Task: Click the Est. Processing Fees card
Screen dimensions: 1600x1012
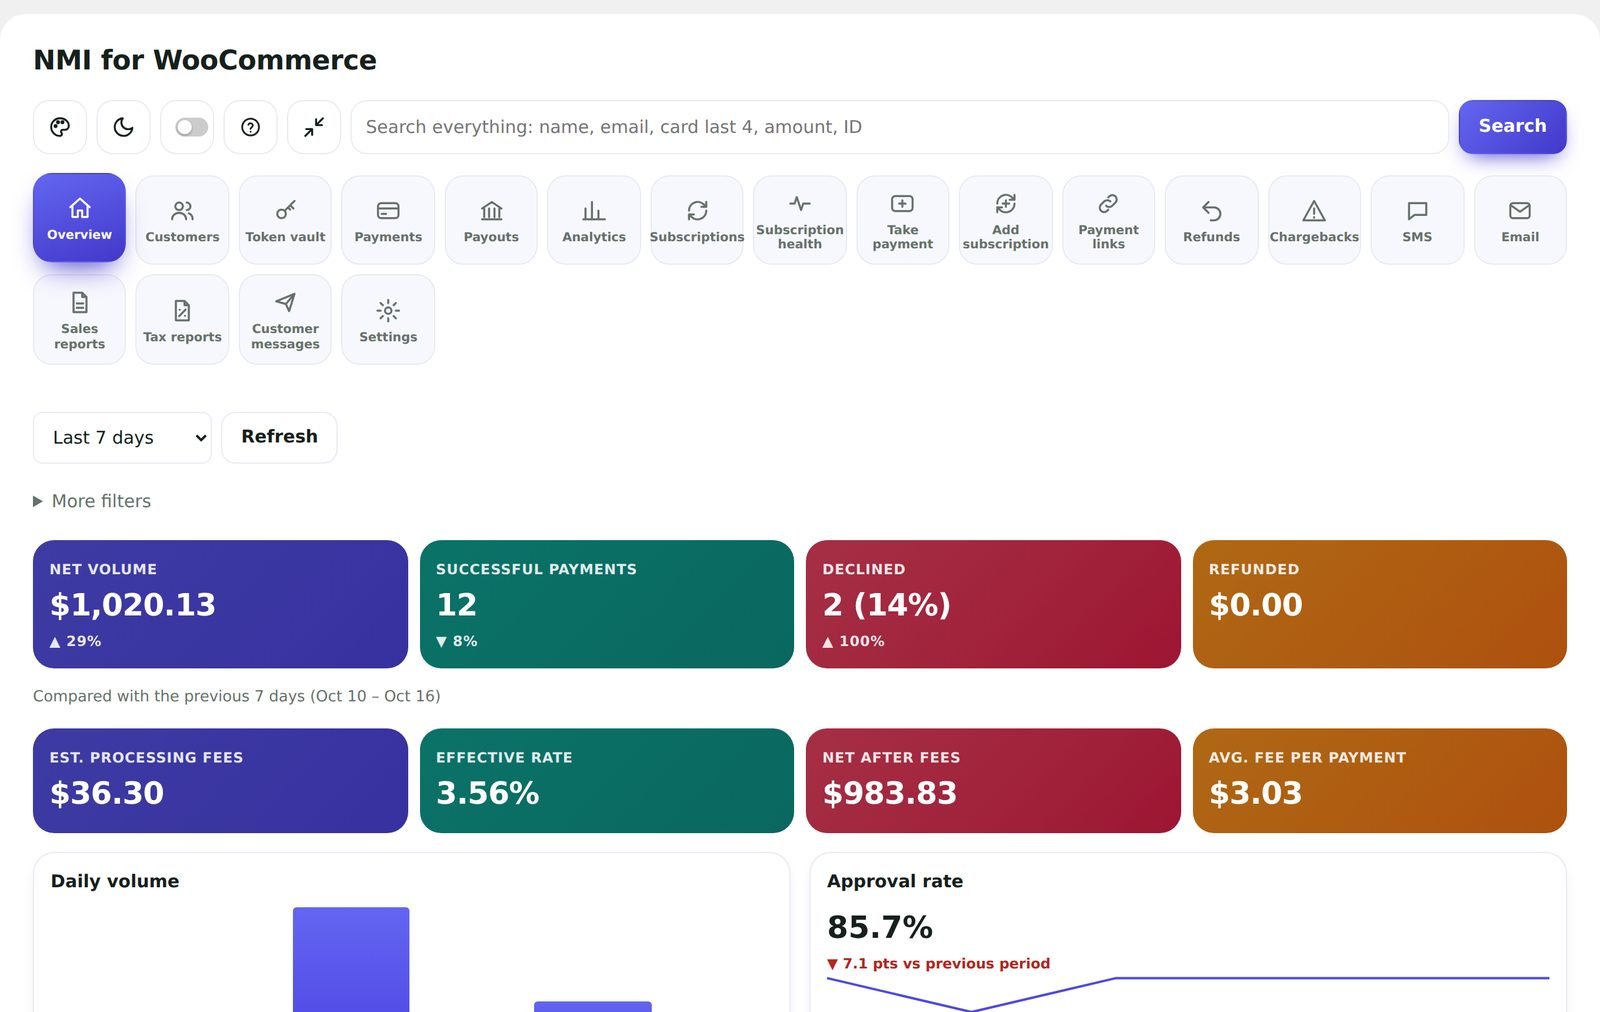Action: [x=220, y=780]
